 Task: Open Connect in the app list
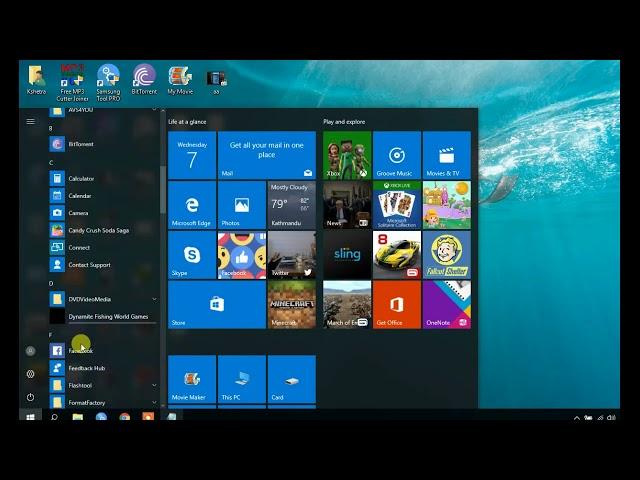(x=103, y=247)
